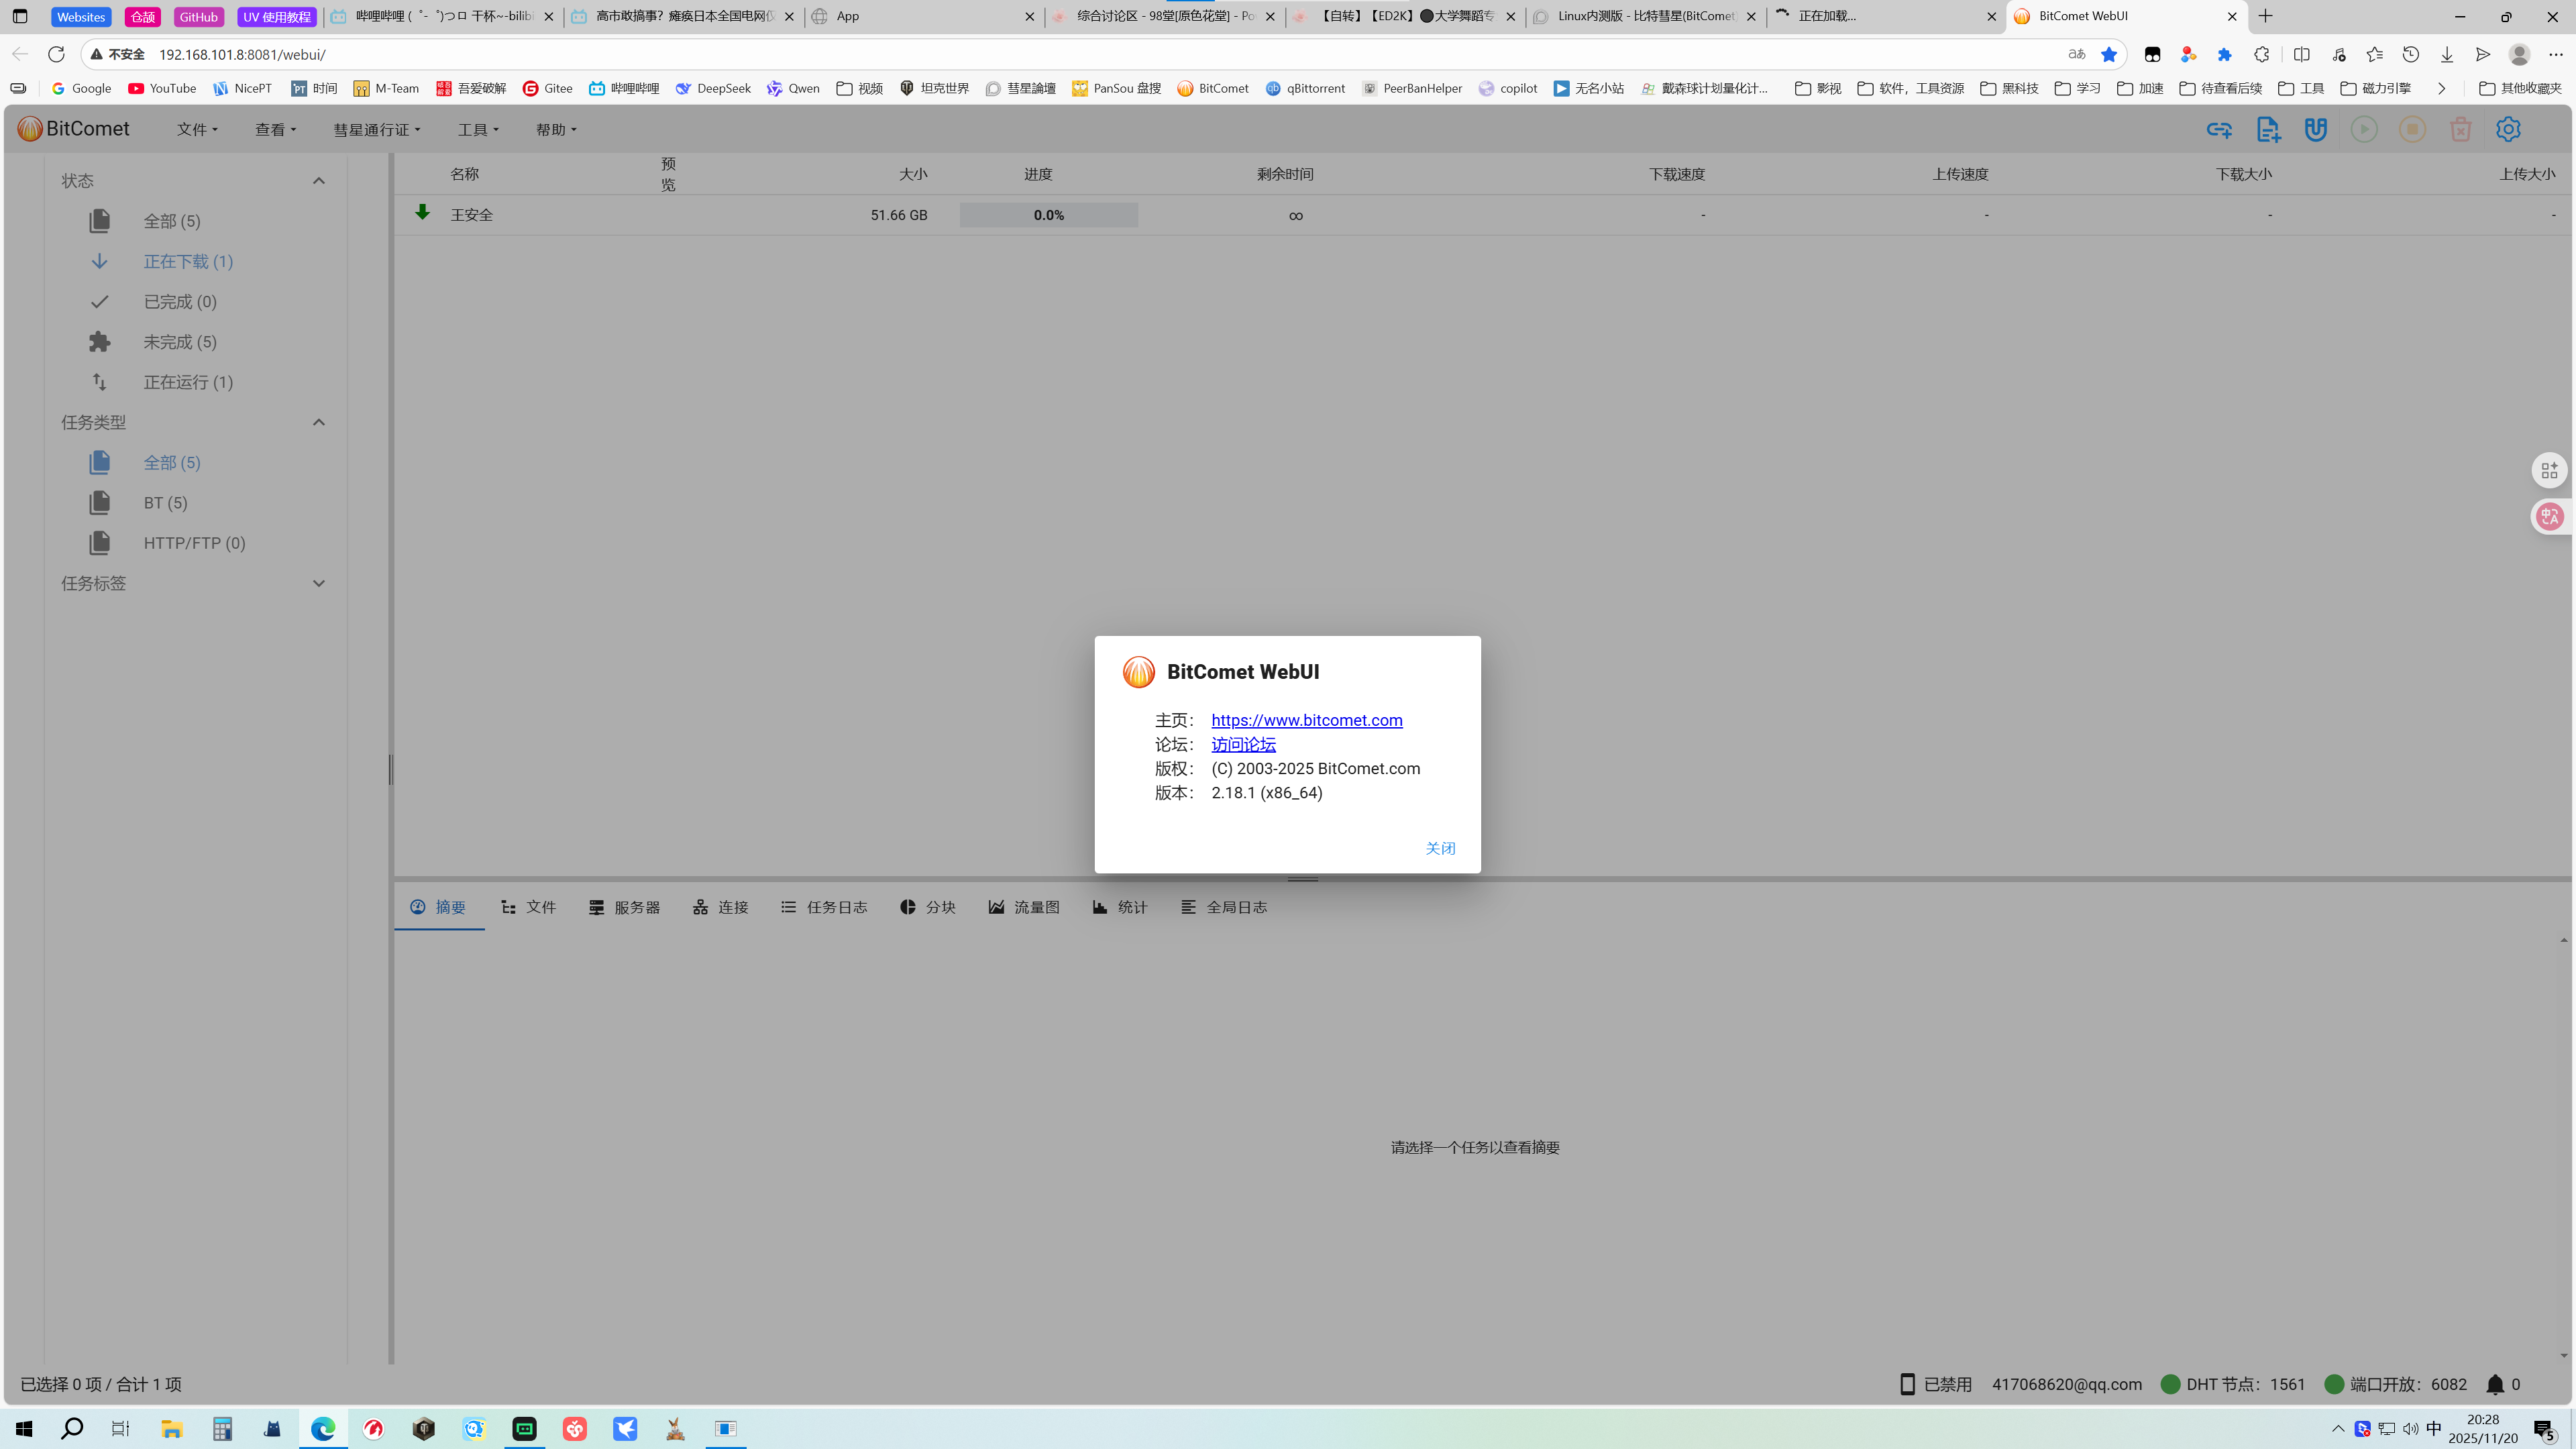Open File Explorer from taskbar
Screen dimensions: 2576x1449
click(x=172, y=1428)
